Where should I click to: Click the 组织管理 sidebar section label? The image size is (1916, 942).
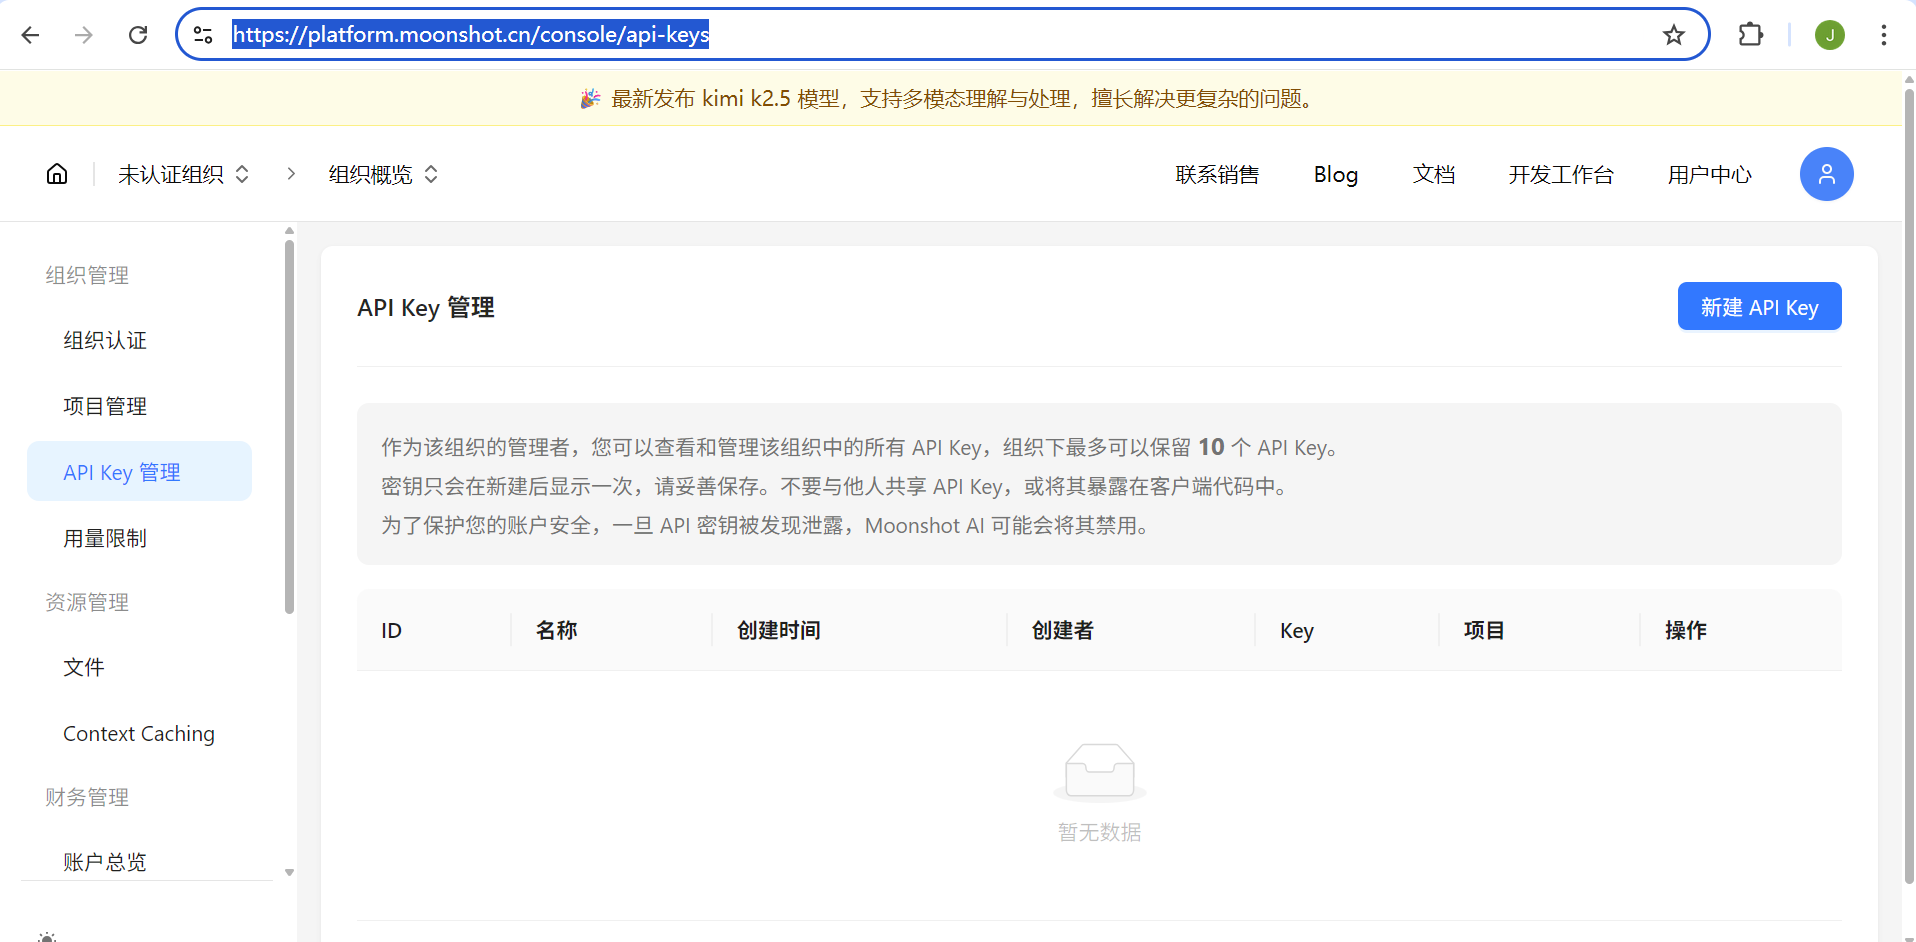(87, 275)
